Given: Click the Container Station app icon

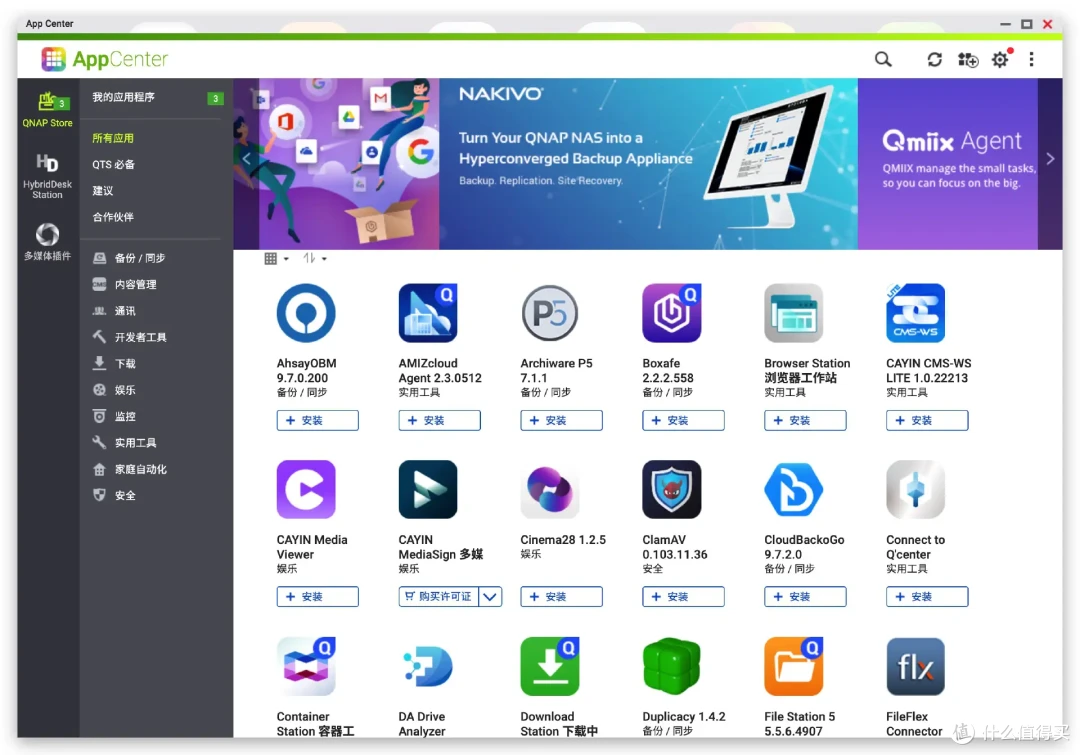Looking at the screenshot, I should 306,666.
